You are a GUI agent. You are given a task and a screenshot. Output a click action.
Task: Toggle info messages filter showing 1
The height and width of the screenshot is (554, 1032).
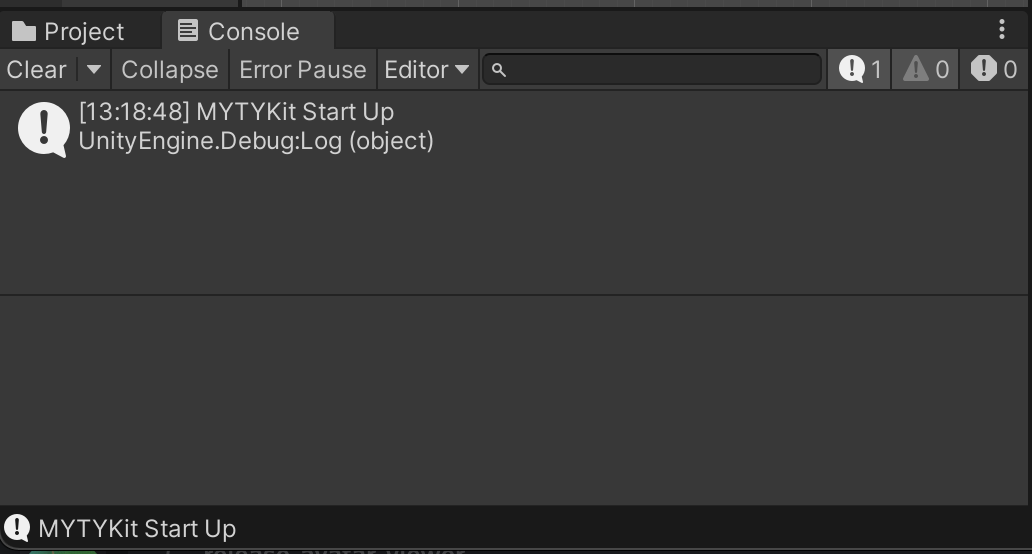point(859,69)
